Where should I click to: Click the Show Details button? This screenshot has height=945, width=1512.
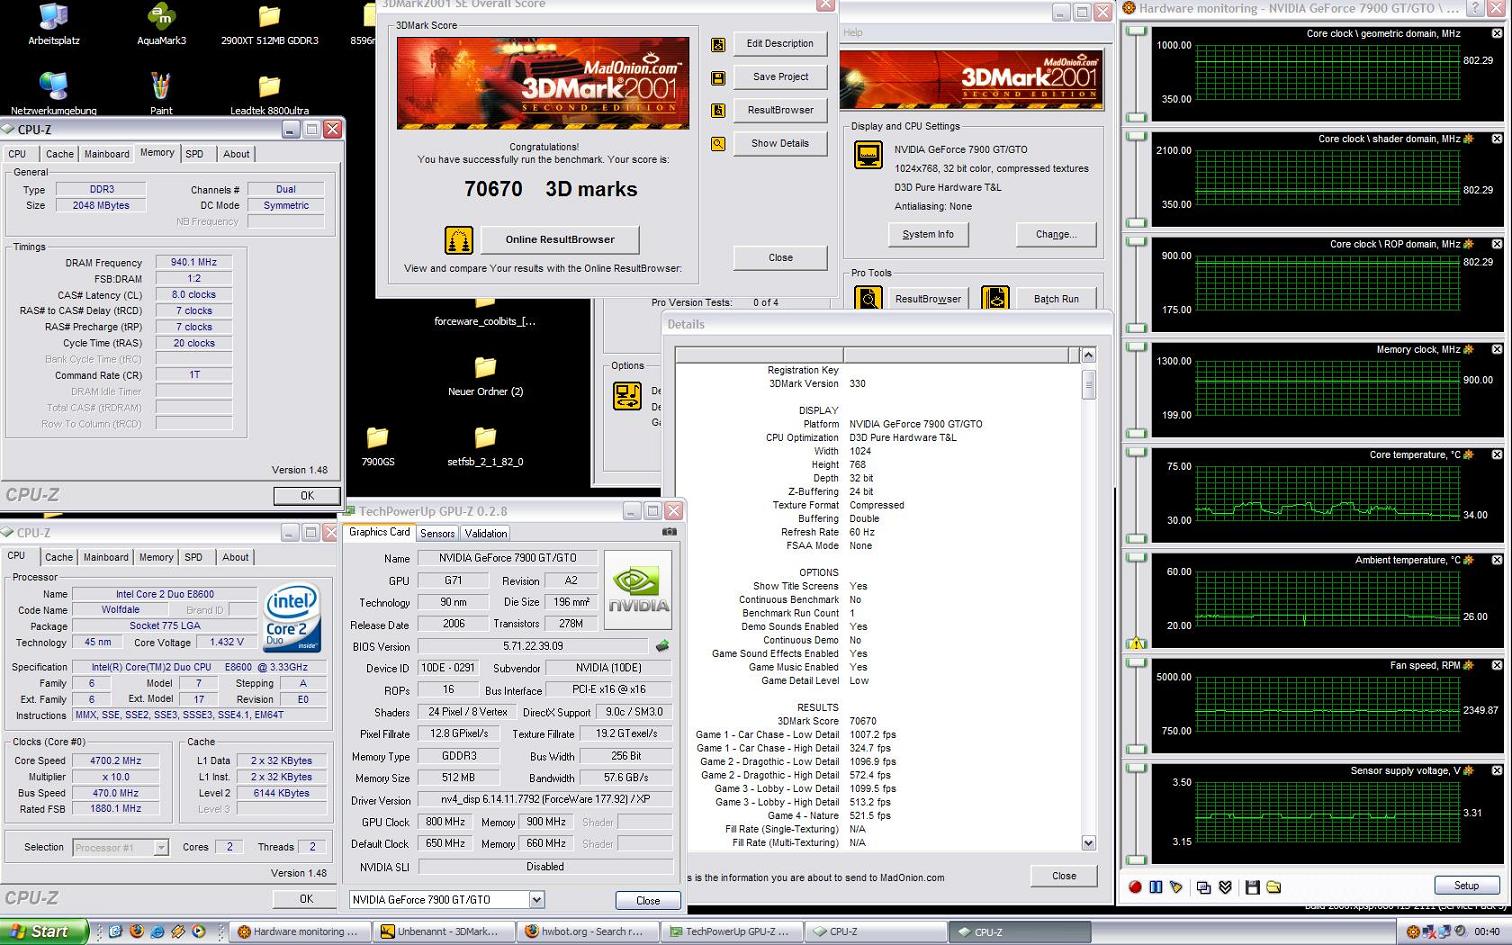(780, 143)
